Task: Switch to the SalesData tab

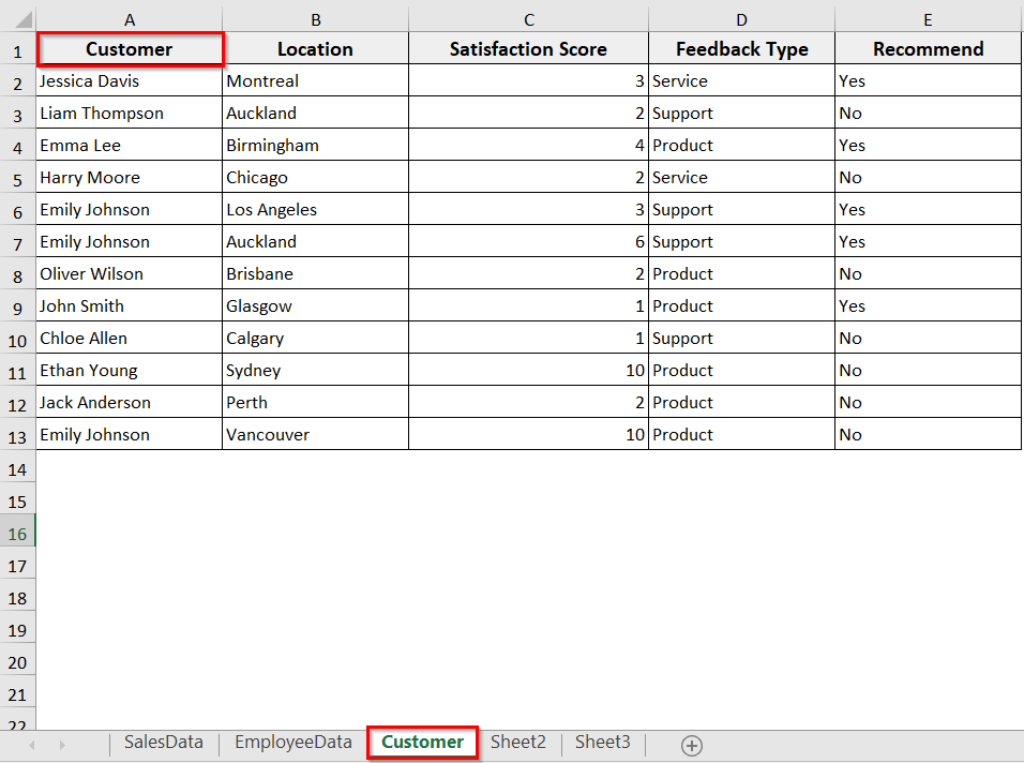Action: point(163,743)
